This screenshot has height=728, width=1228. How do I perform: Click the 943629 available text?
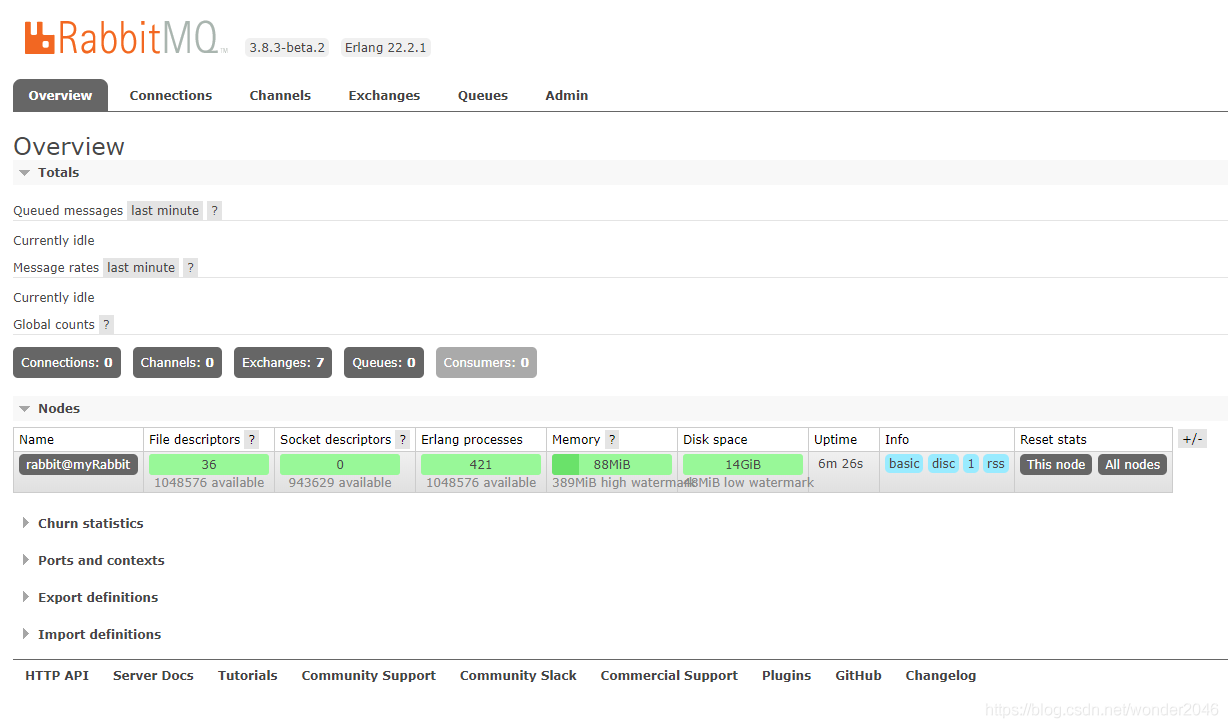tap(340, 483)
